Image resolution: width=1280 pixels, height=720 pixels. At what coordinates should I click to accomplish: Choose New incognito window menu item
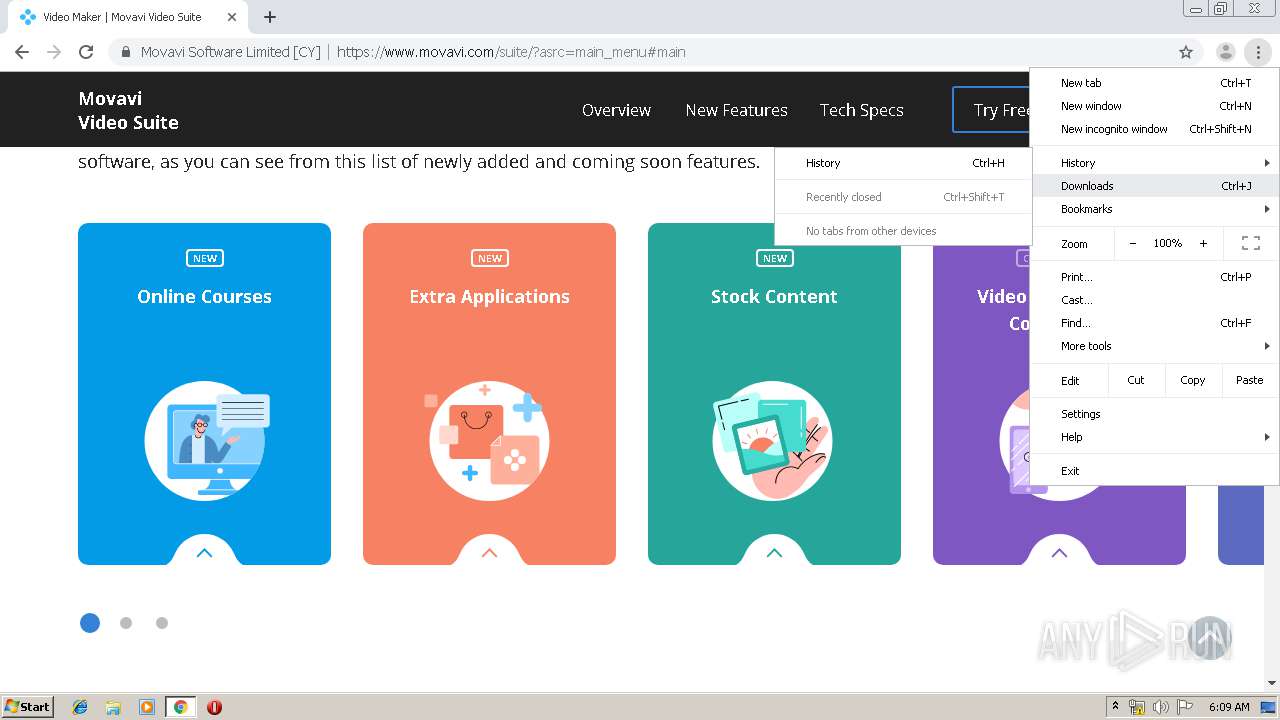(x=1155, y=129)
